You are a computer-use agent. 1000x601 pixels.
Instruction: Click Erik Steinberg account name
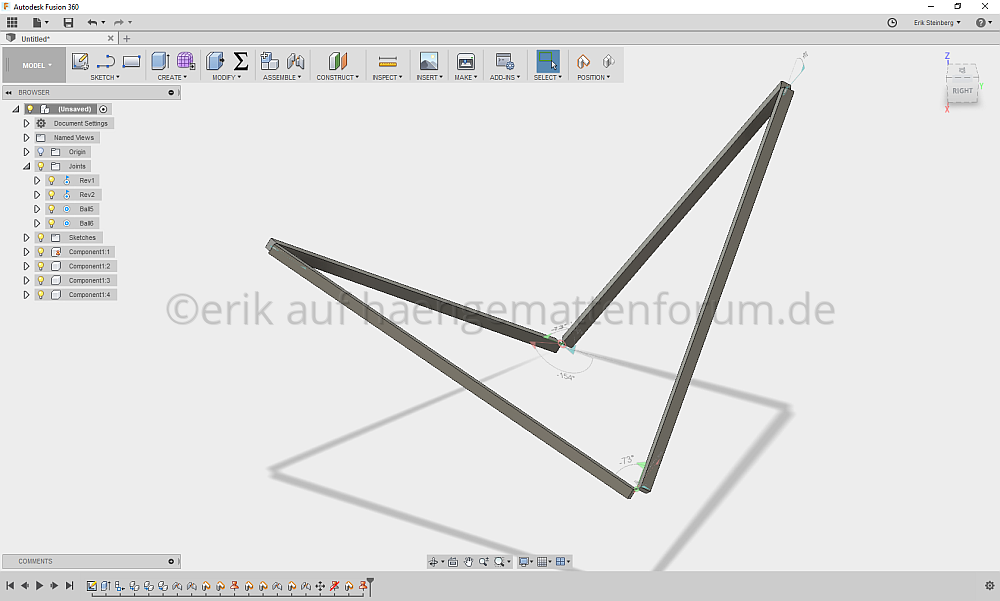937,22
